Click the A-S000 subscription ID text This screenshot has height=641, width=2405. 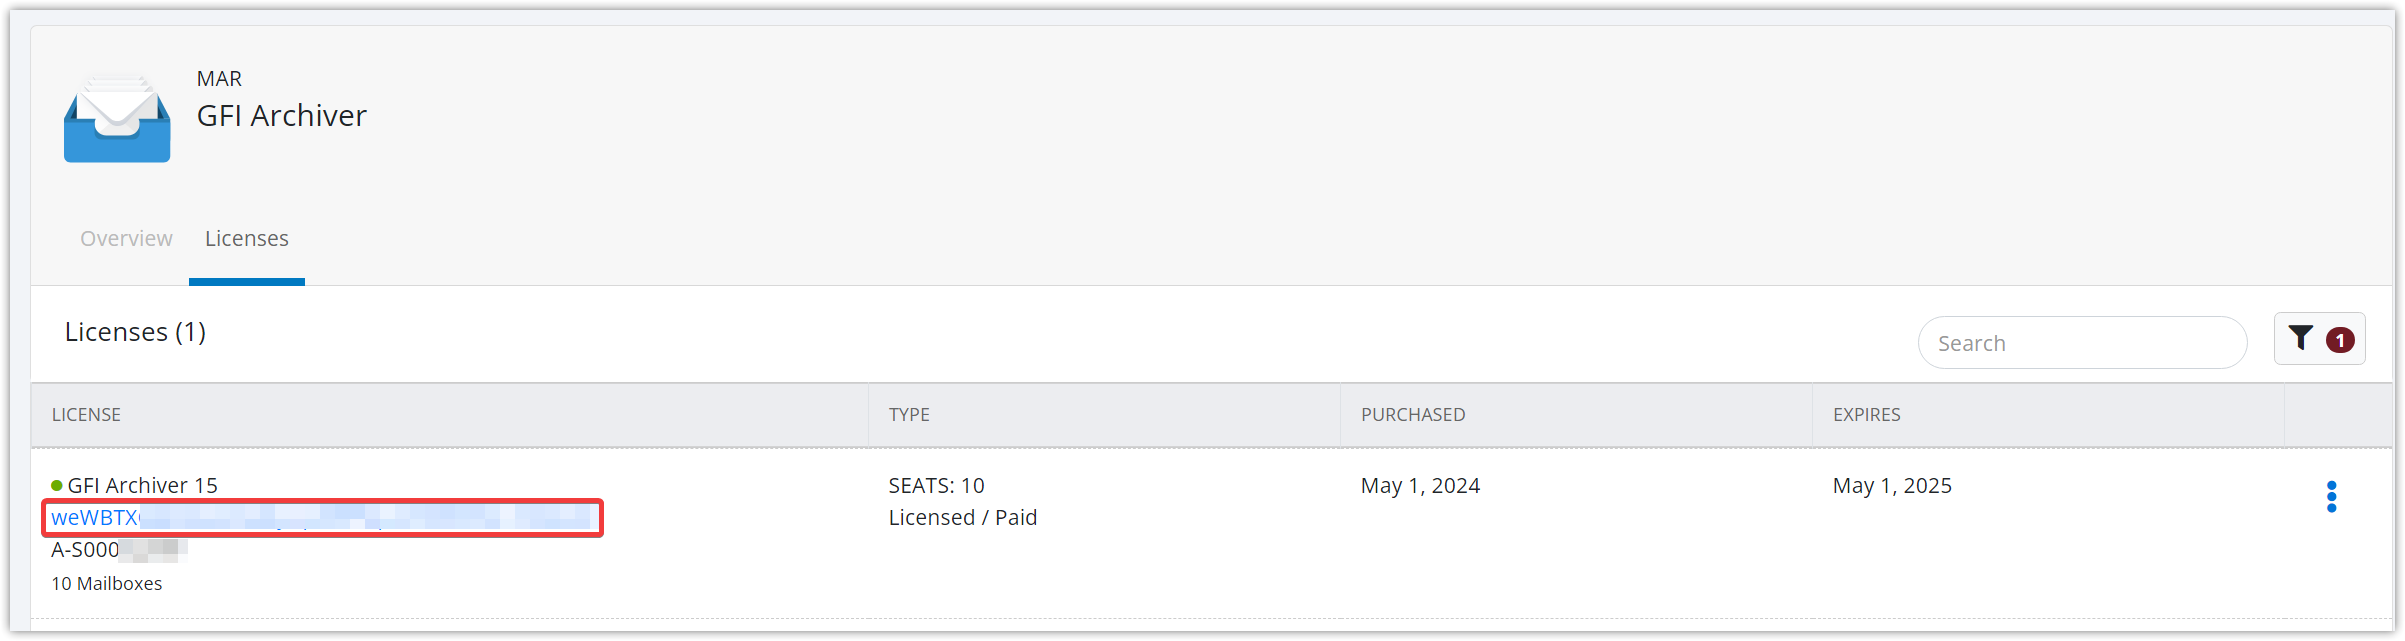(86, 550)
